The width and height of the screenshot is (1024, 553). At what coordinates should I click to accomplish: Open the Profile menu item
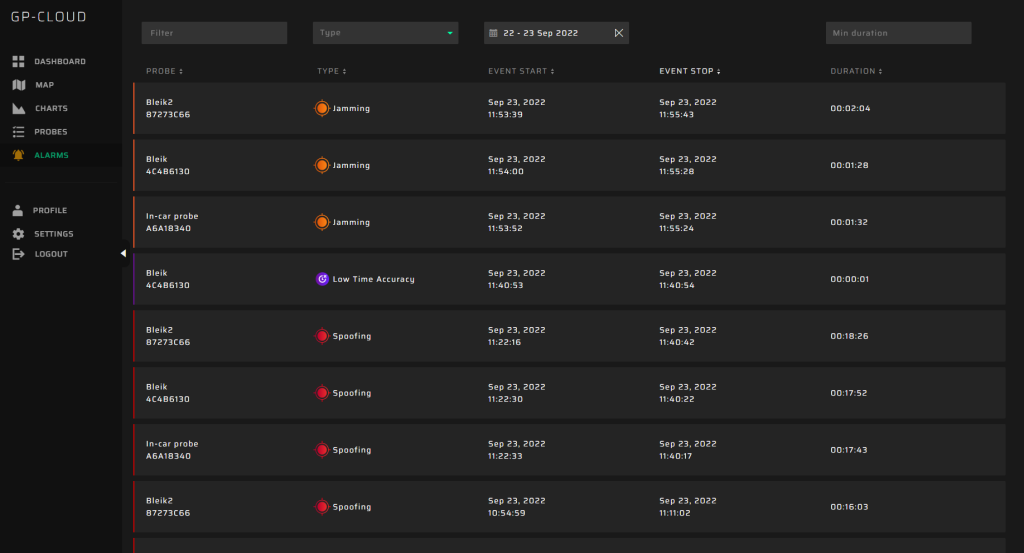[49, 211]
